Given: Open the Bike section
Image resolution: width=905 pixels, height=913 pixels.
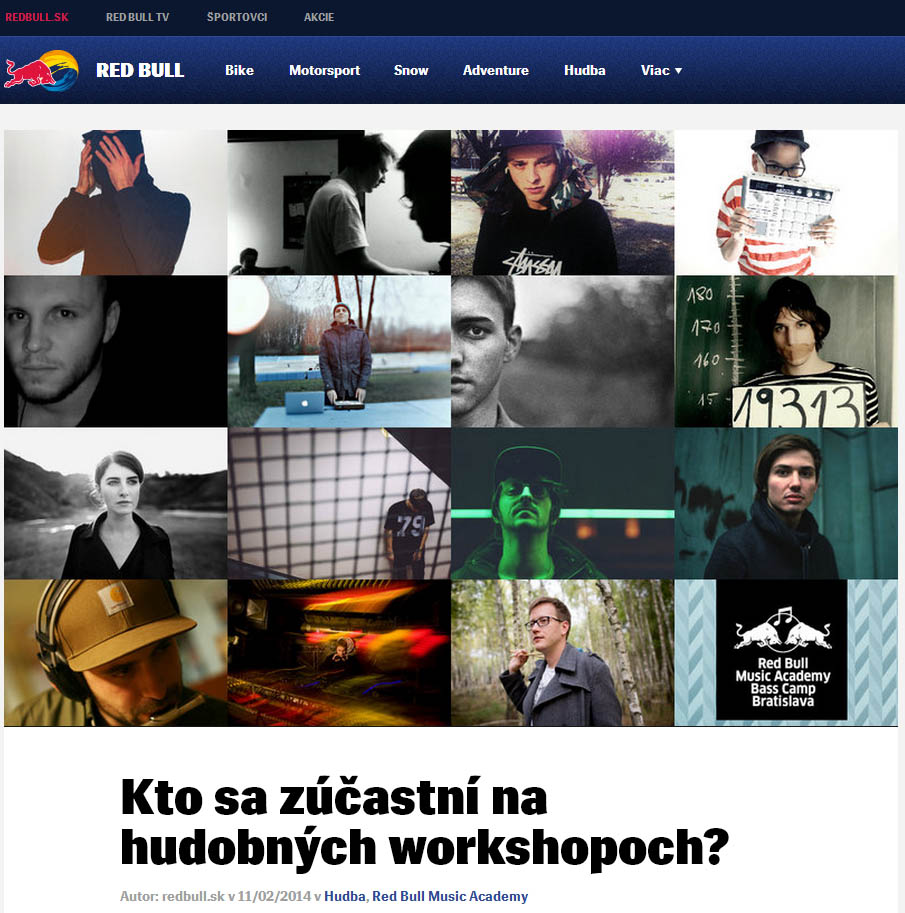Looking at the screenshot, I should pyautogui.click(x=239, y=70).
